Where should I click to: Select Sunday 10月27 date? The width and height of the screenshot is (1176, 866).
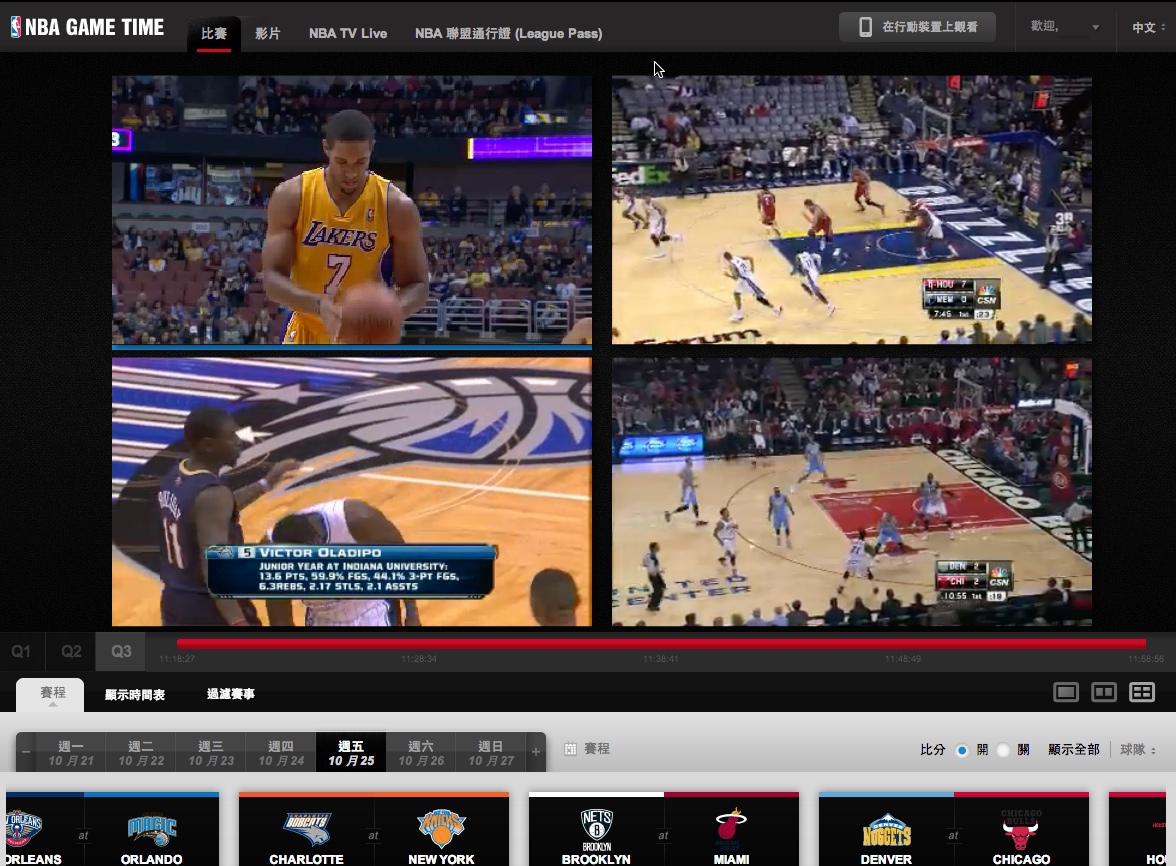(x=491, y=753)
